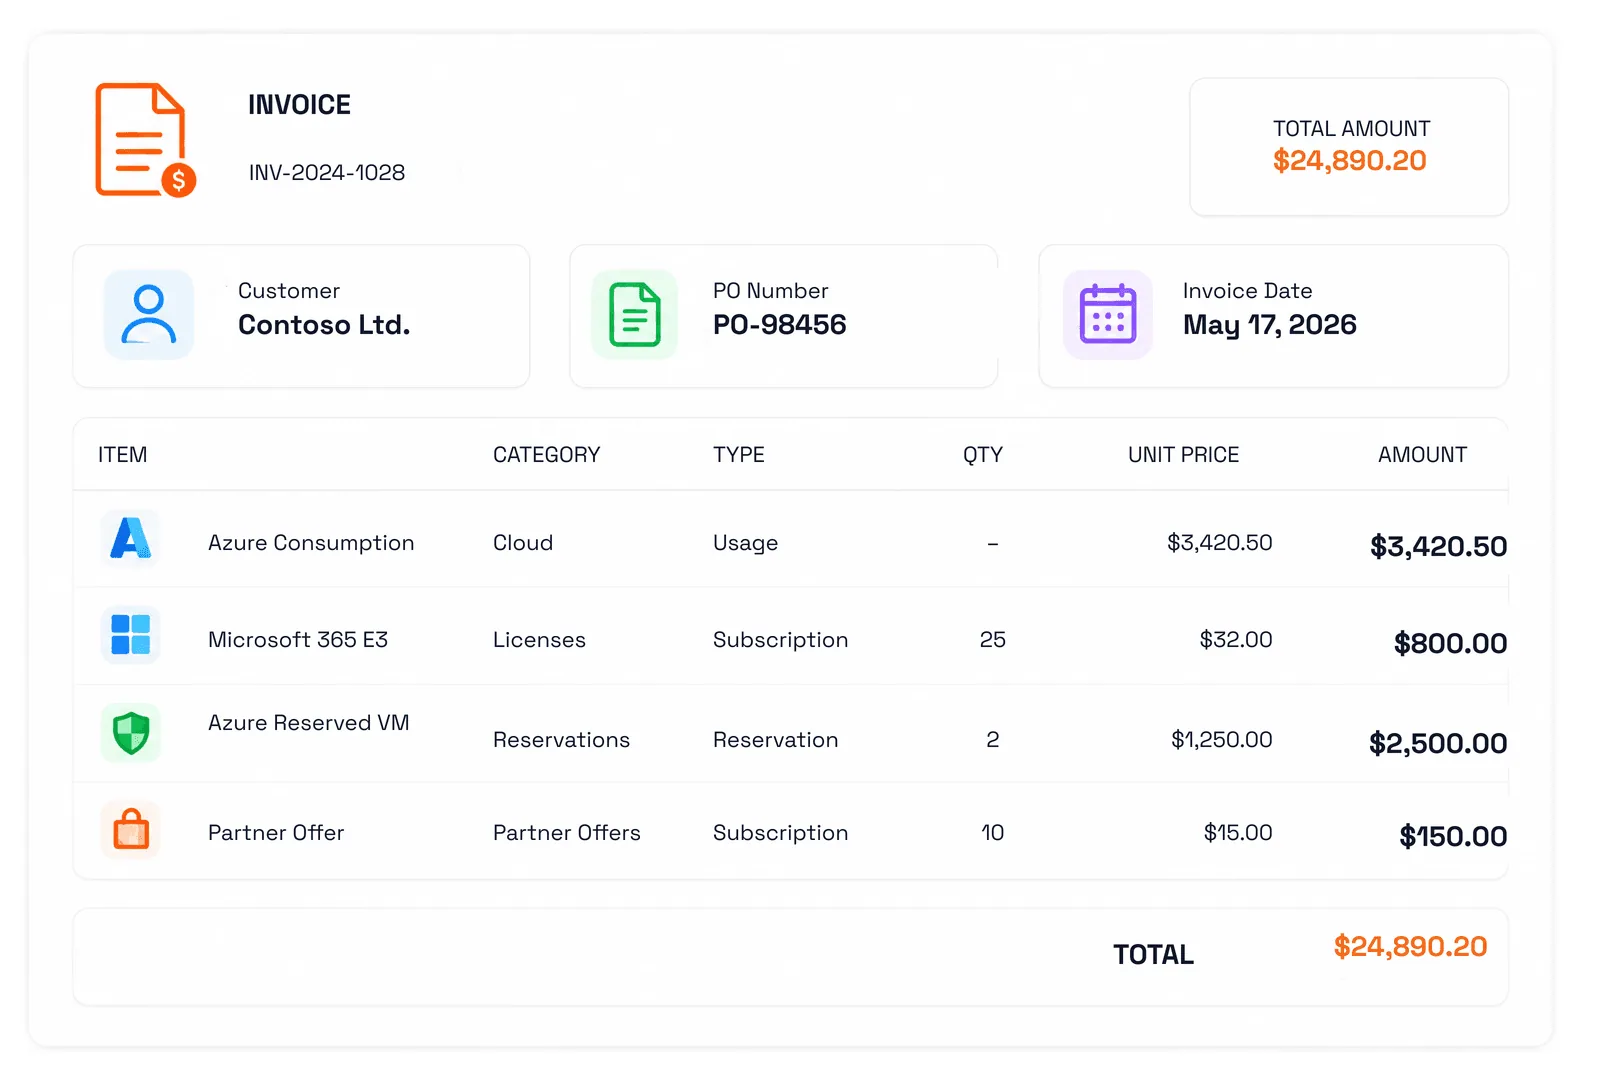1600x1080 pixels.
Task: Click quantity 2 in Azure Reserved VM row
Action: coord(992,740)
